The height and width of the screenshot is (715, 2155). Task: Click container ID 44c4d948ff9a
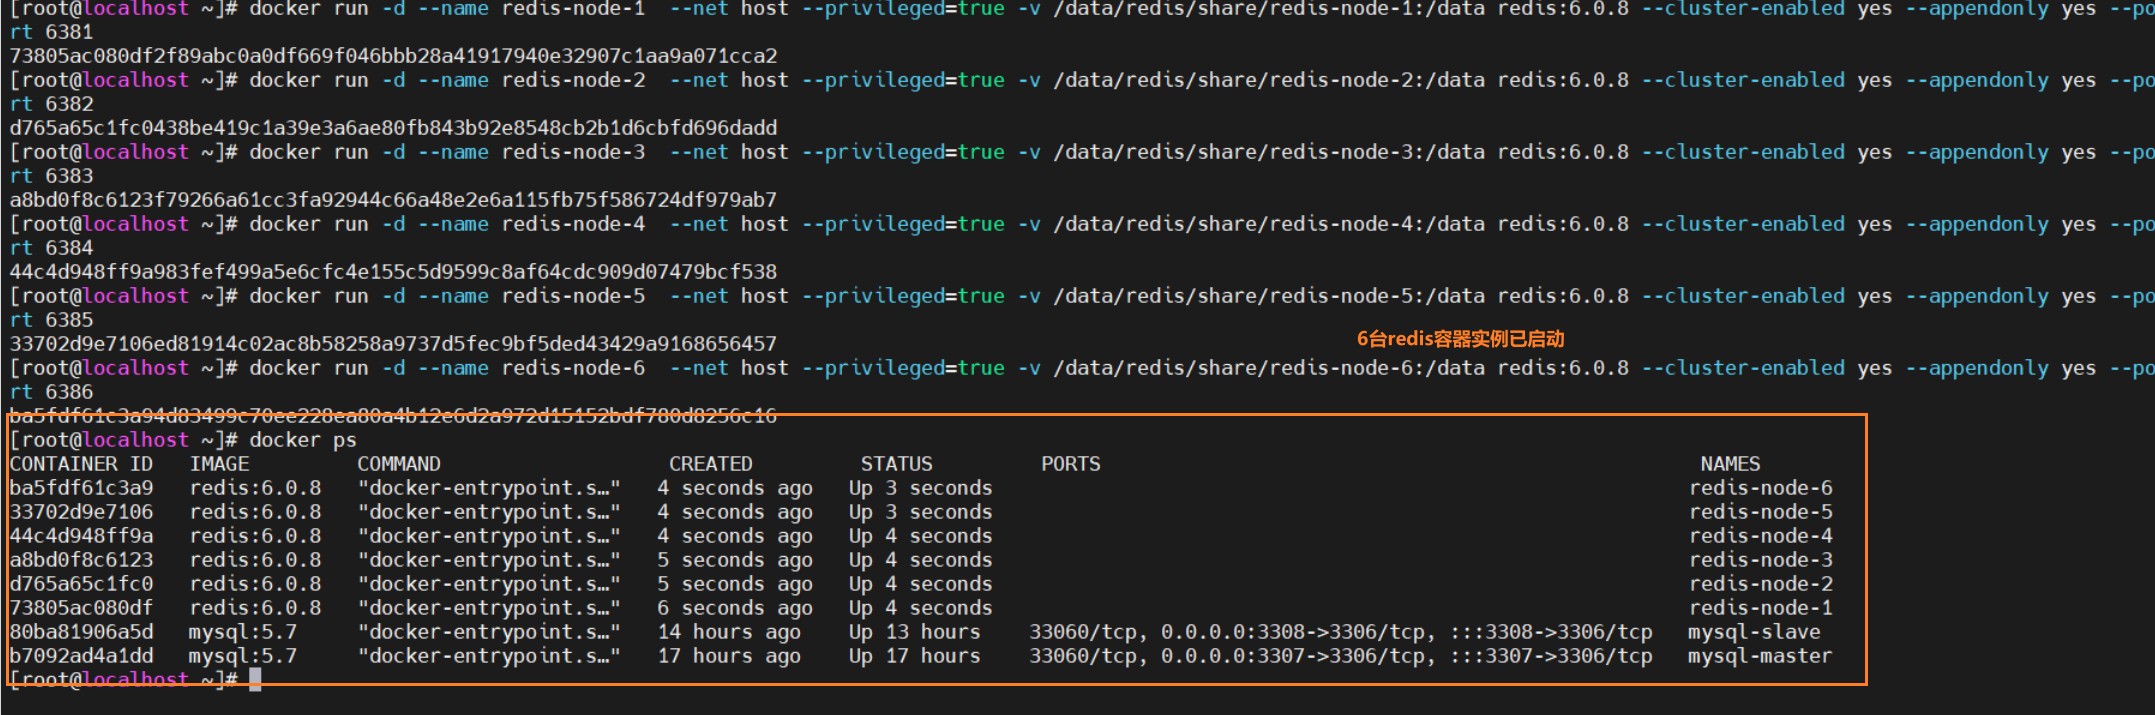click(x=81, y=536)
